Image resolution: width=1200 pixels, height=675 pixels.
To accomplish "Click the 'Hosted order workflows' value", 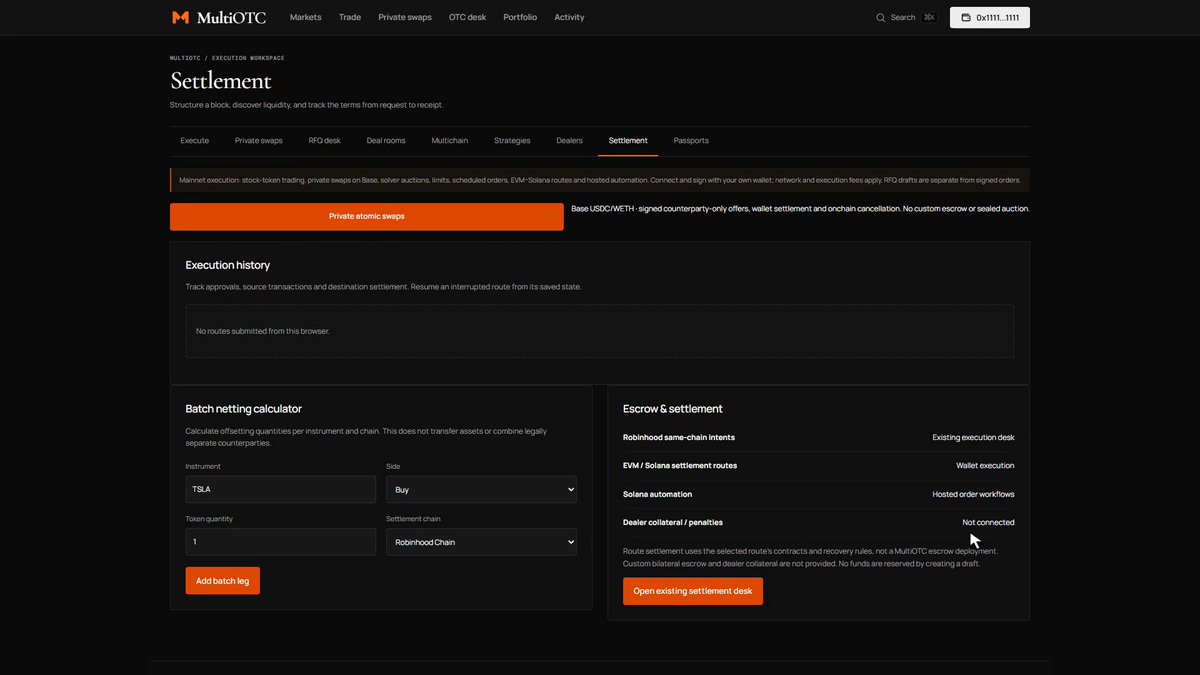I will (973, 494).
